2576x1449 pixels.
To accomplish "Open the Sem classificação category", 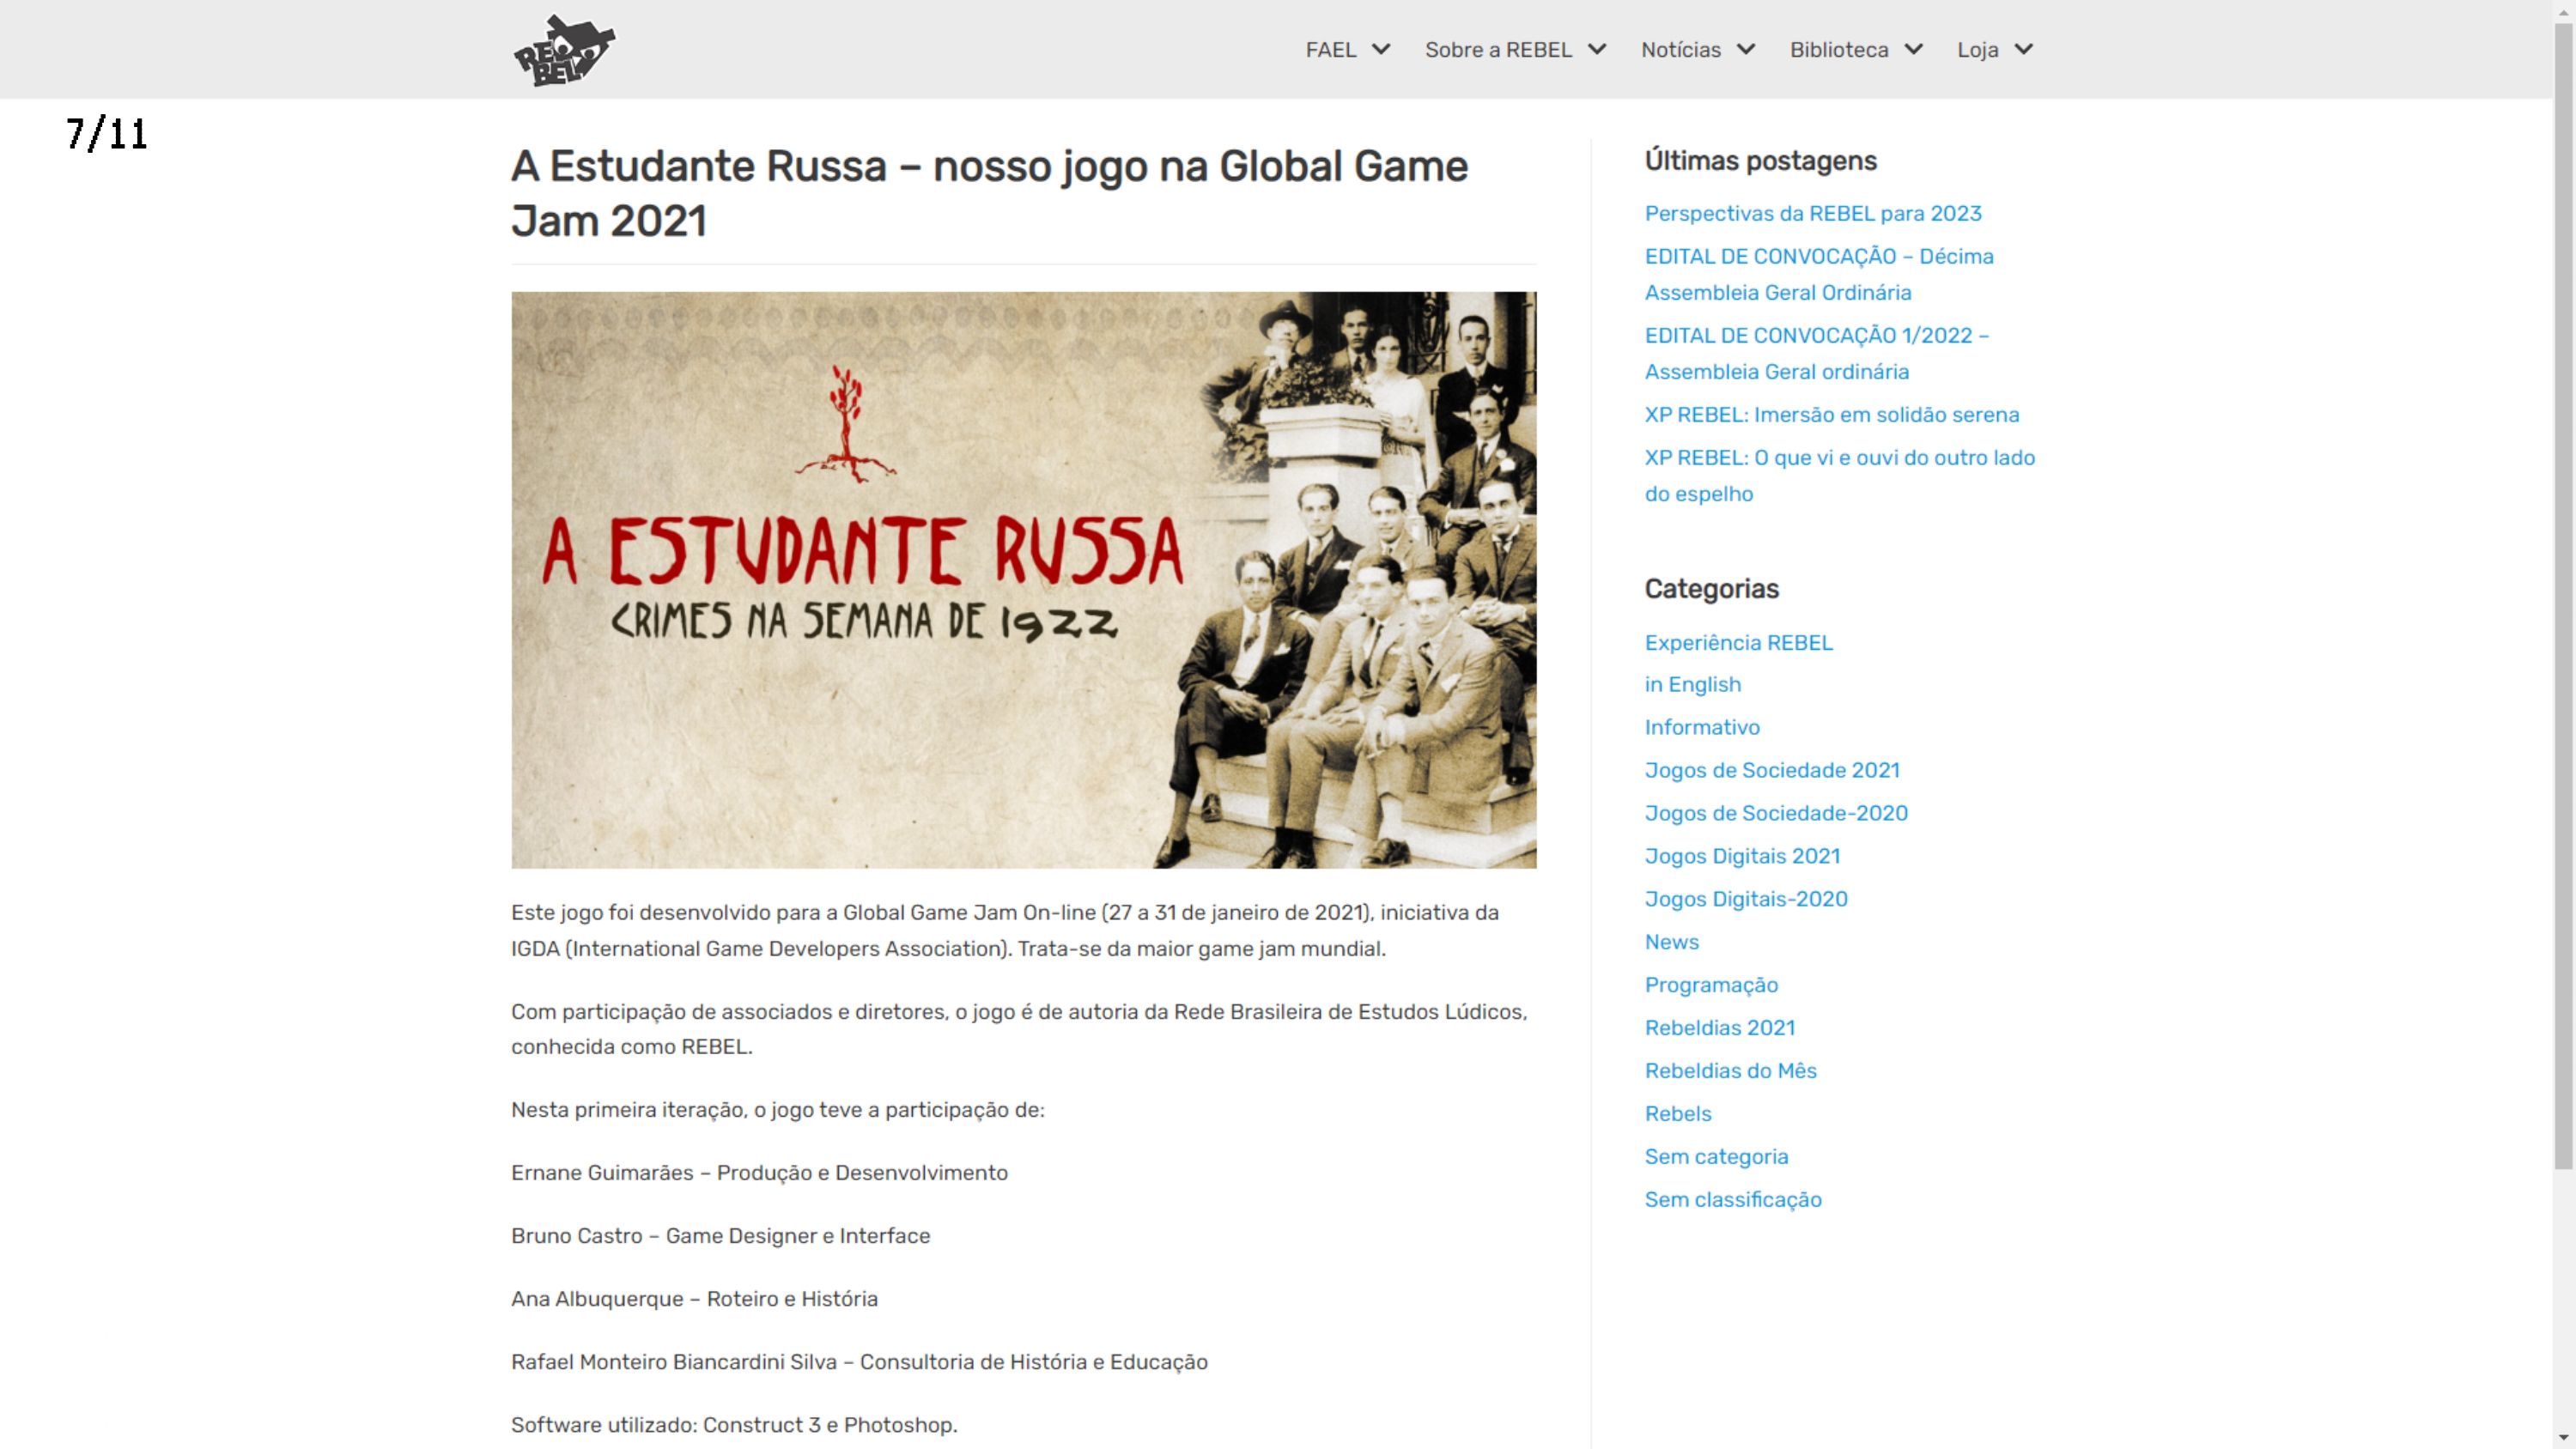I will (x=1733, y=1199).
